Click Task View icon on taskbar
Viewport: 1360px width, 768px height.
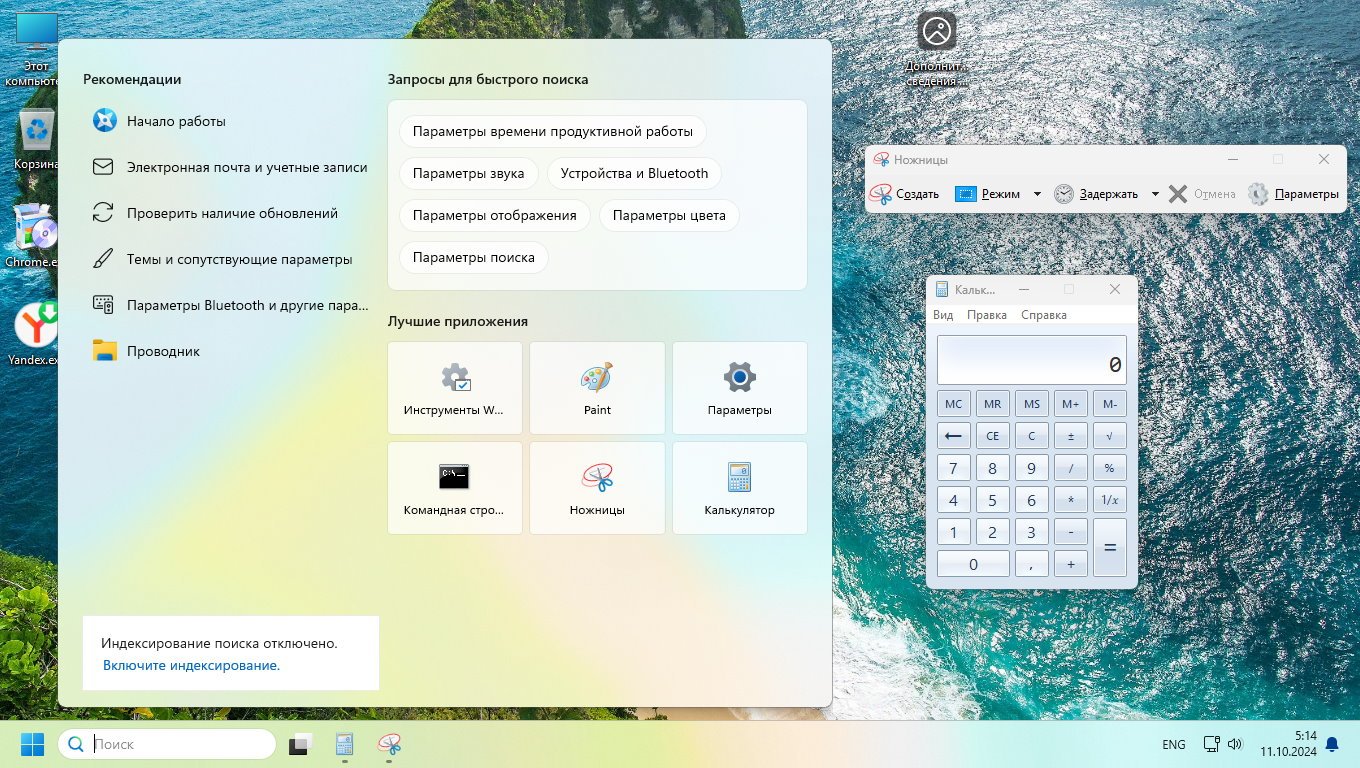pyautogui.click(x=301, y=745)
